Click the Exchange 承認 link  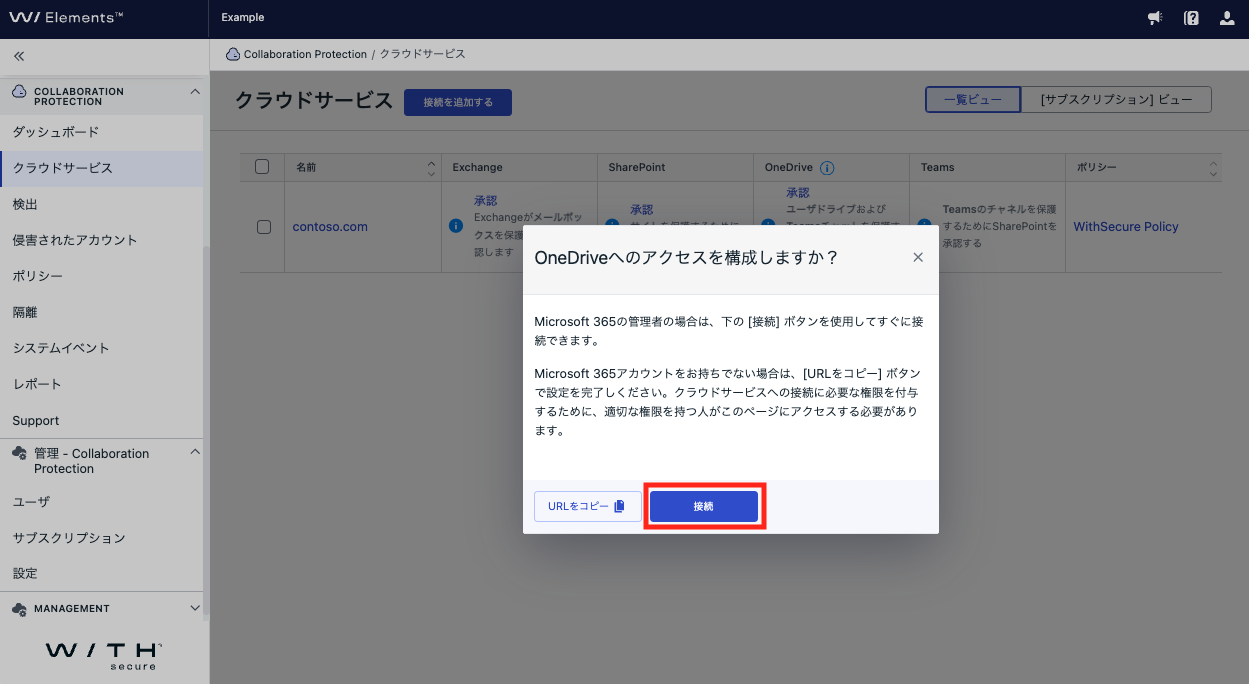click(x=485, y=201)
